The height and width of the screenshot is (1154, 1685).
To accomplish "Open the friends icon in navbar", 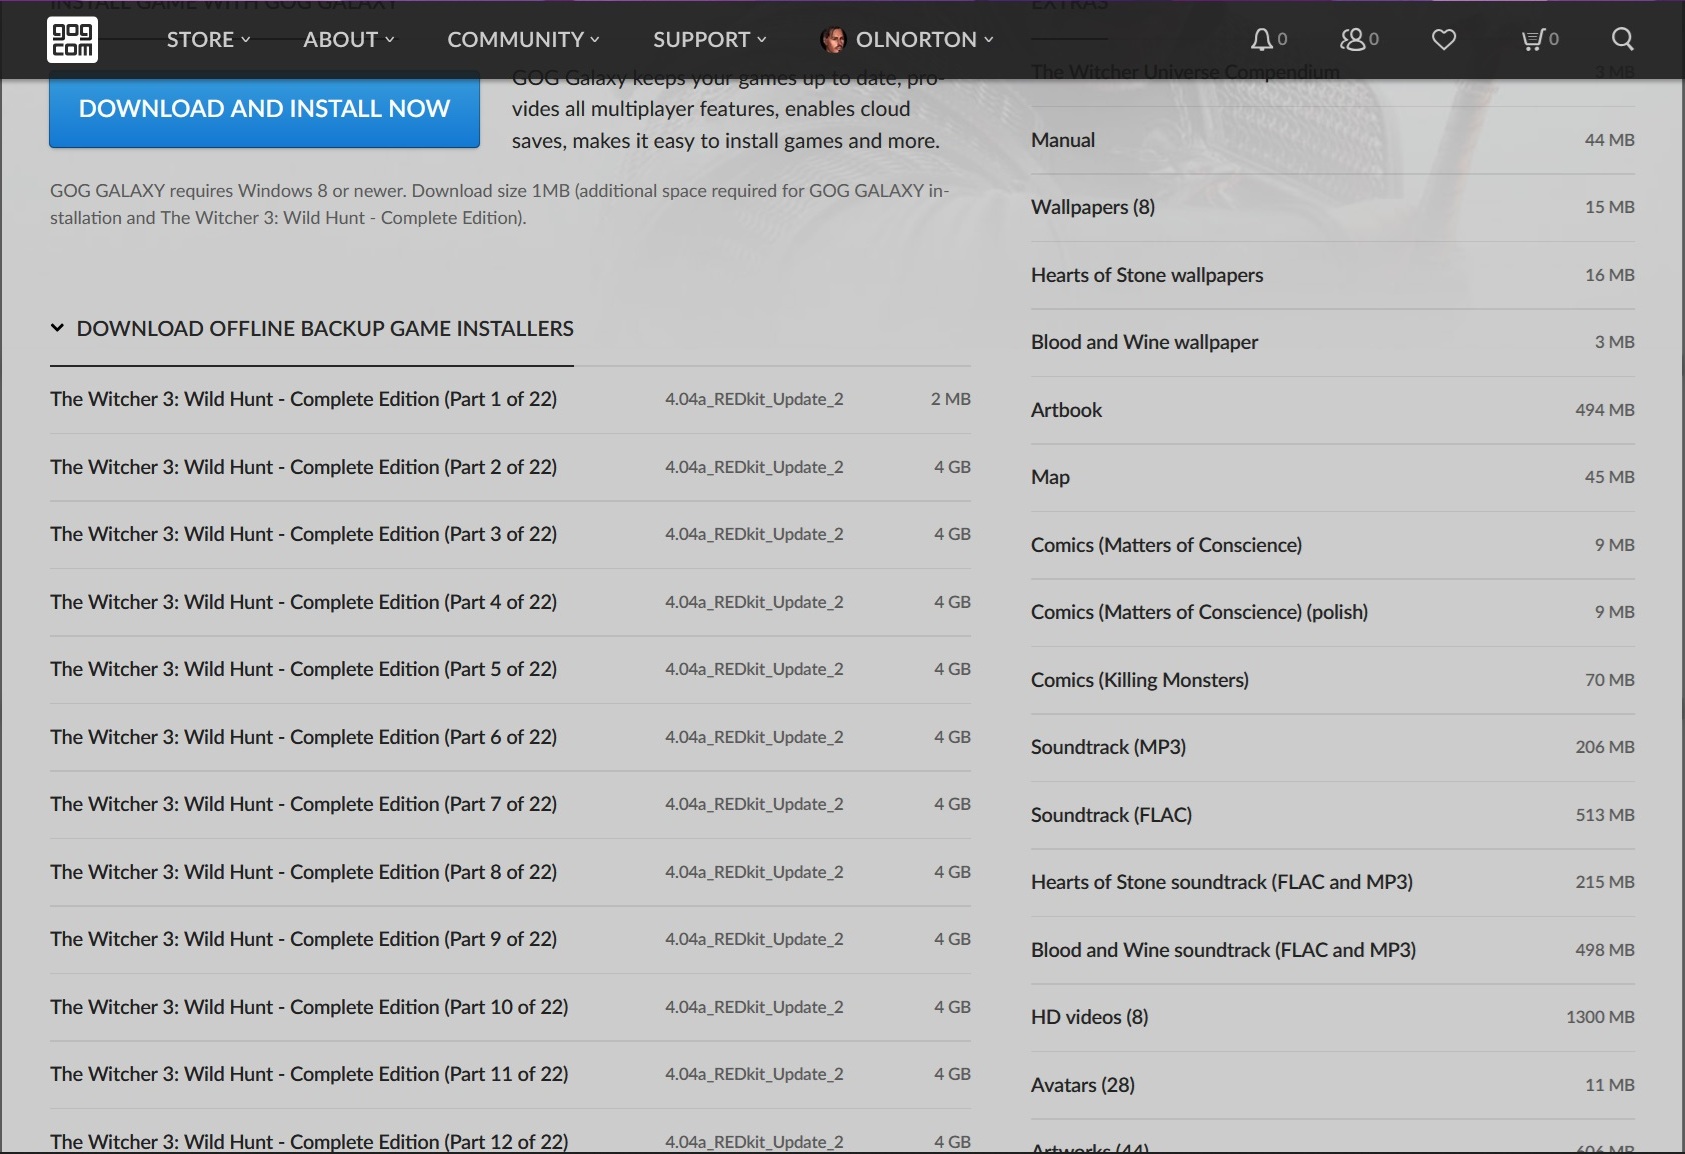I will [1352, 39].
